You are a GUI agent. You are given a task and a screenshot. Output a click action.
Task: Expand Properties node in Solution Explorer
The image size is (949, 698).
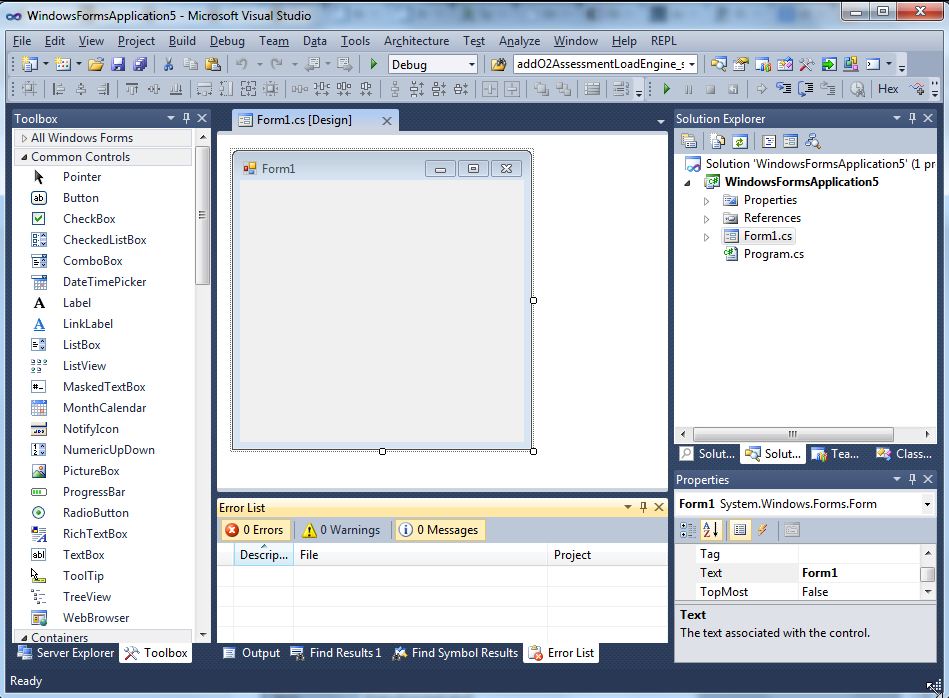pyautogui.click(x=706, y=200)
